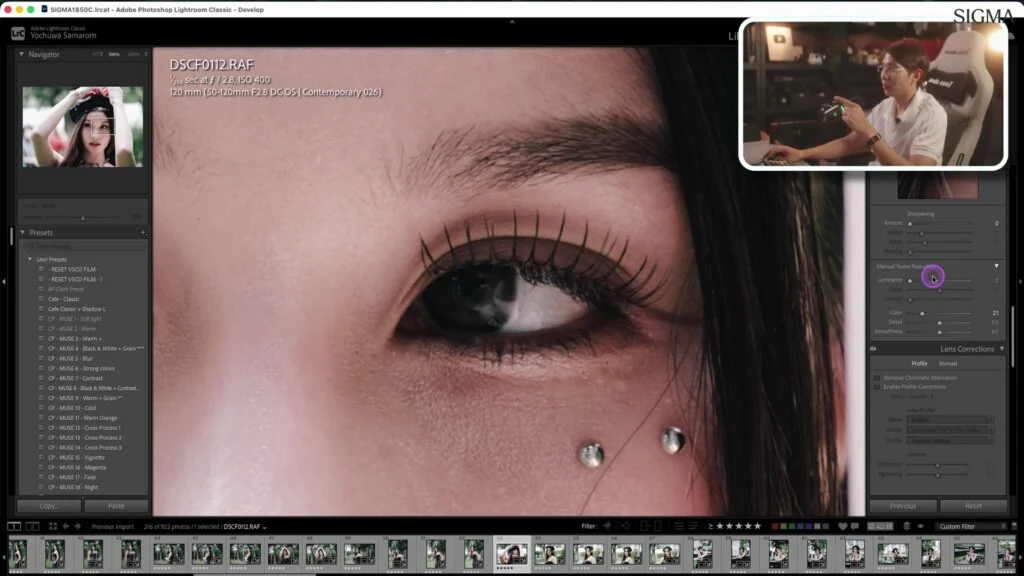Open the lens Profile dropdown
The height and width of the screenshot is (576, 1024).
[x=950, y=441]
